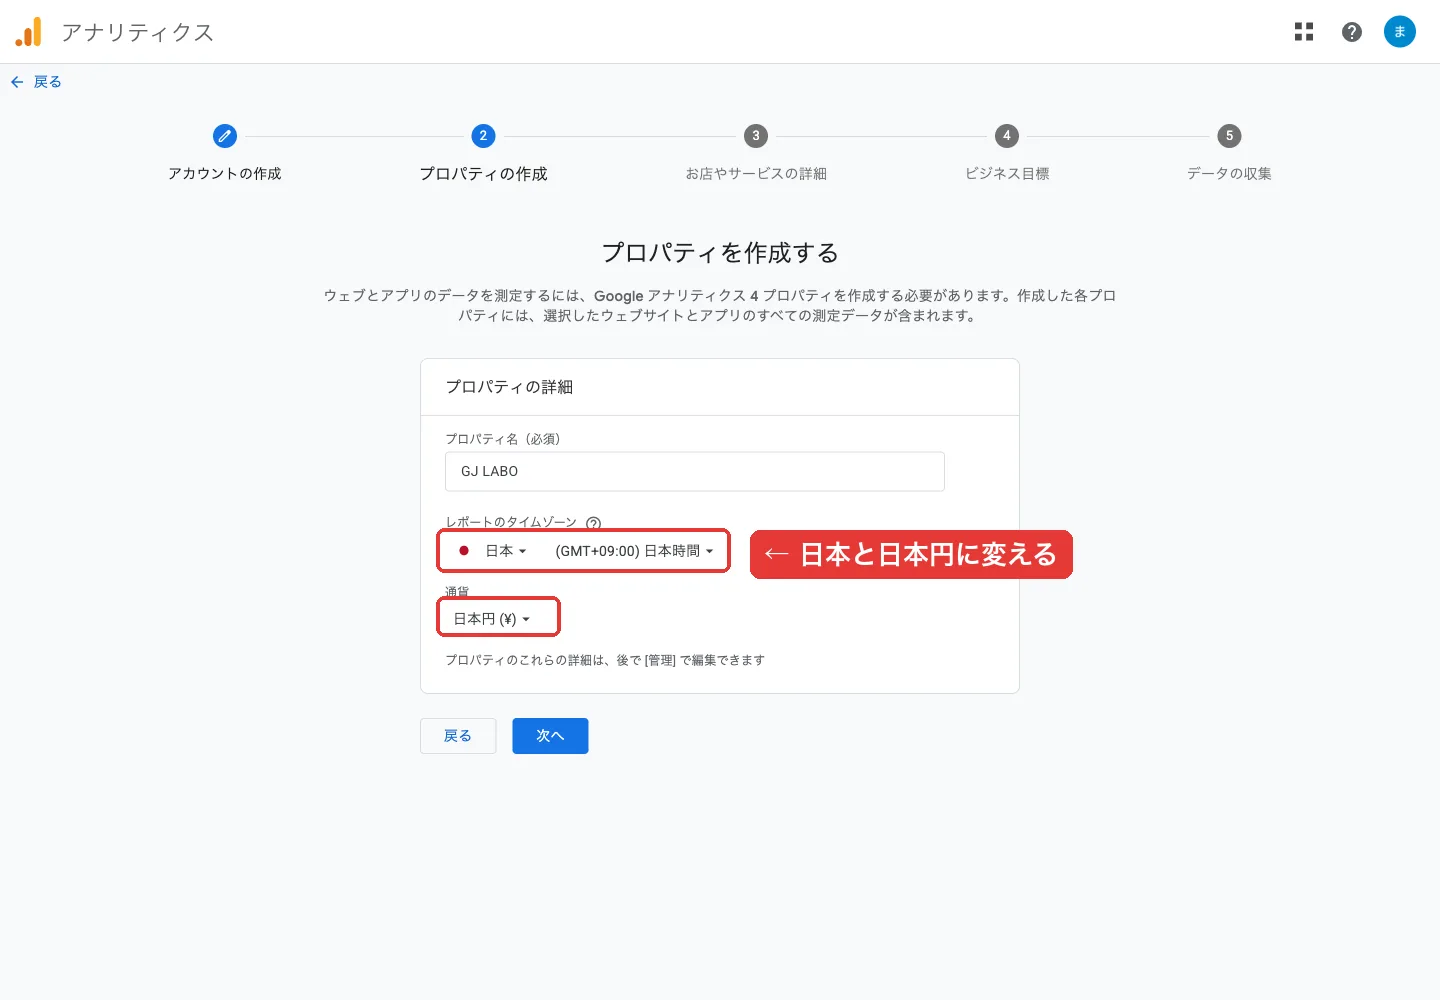Open the help question mark icon
The height and width of the screenshot is (1000, 1440).
(x=1352, y=32)
